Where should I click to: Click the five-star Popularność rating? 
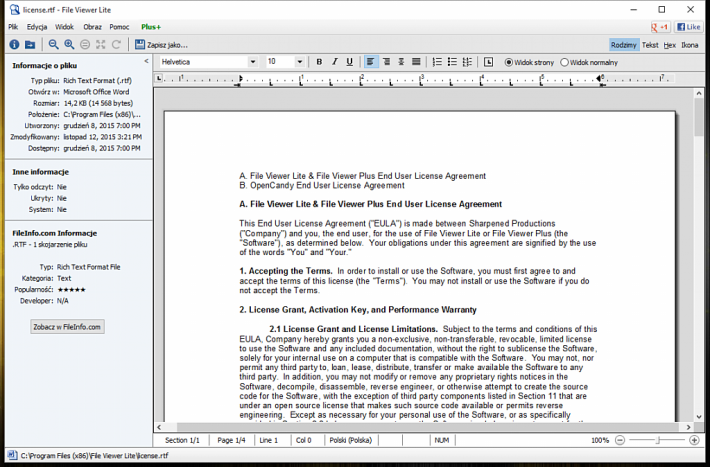pos(72,289)
